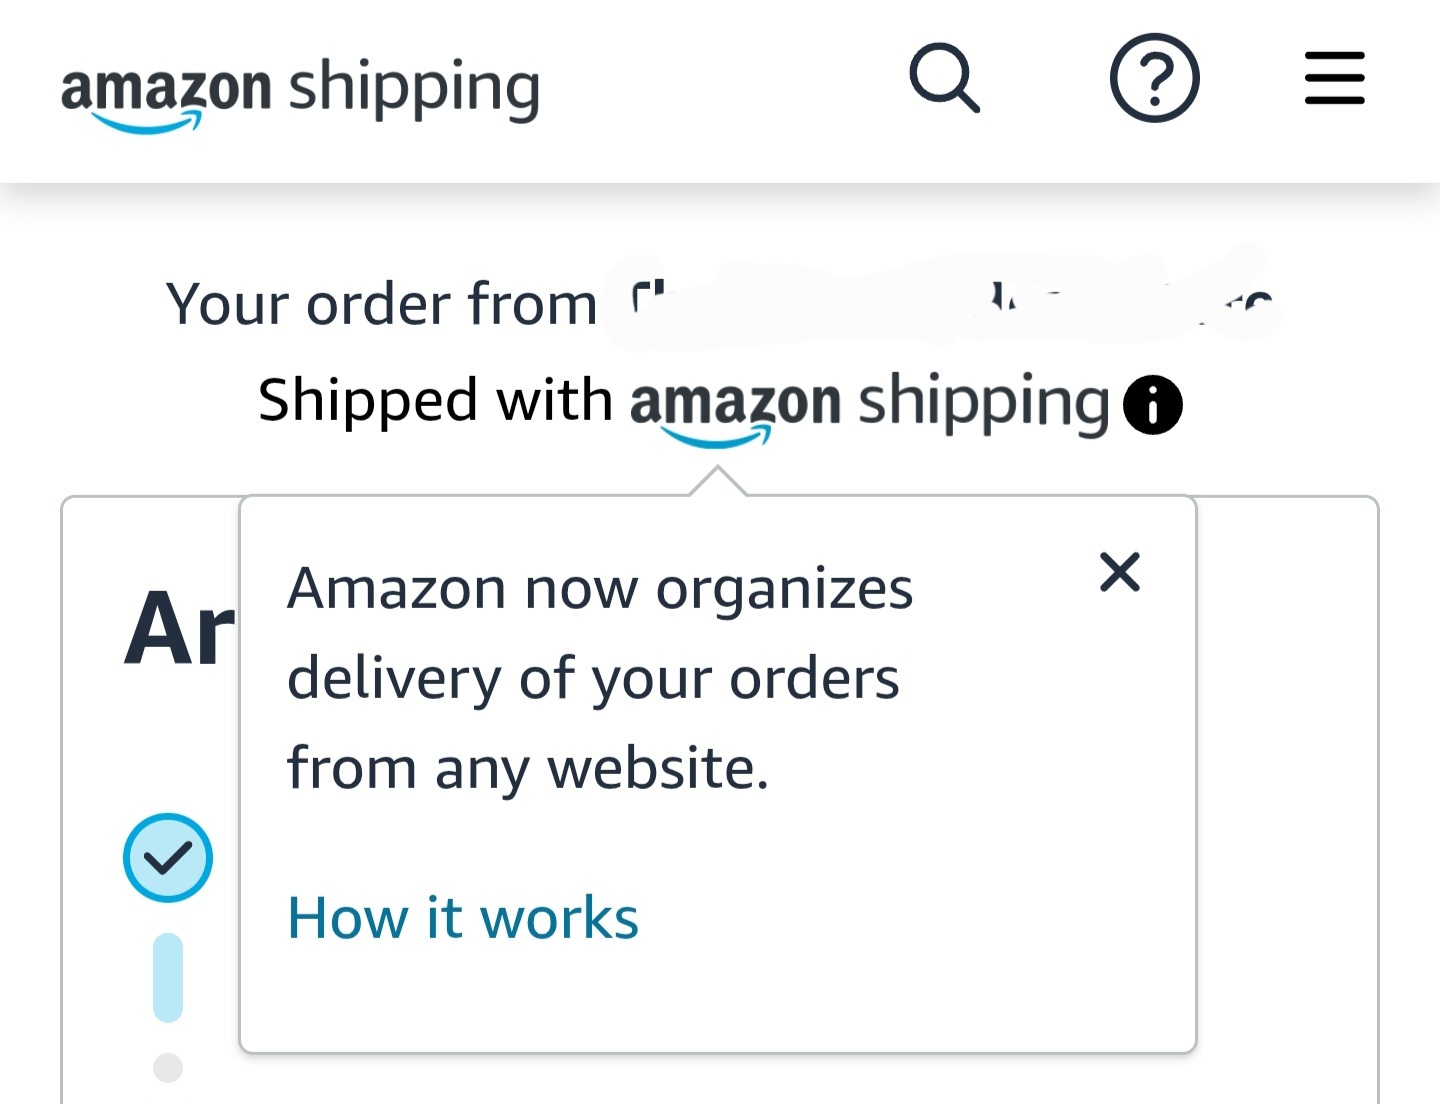Open the How it works link

(462, 917)
